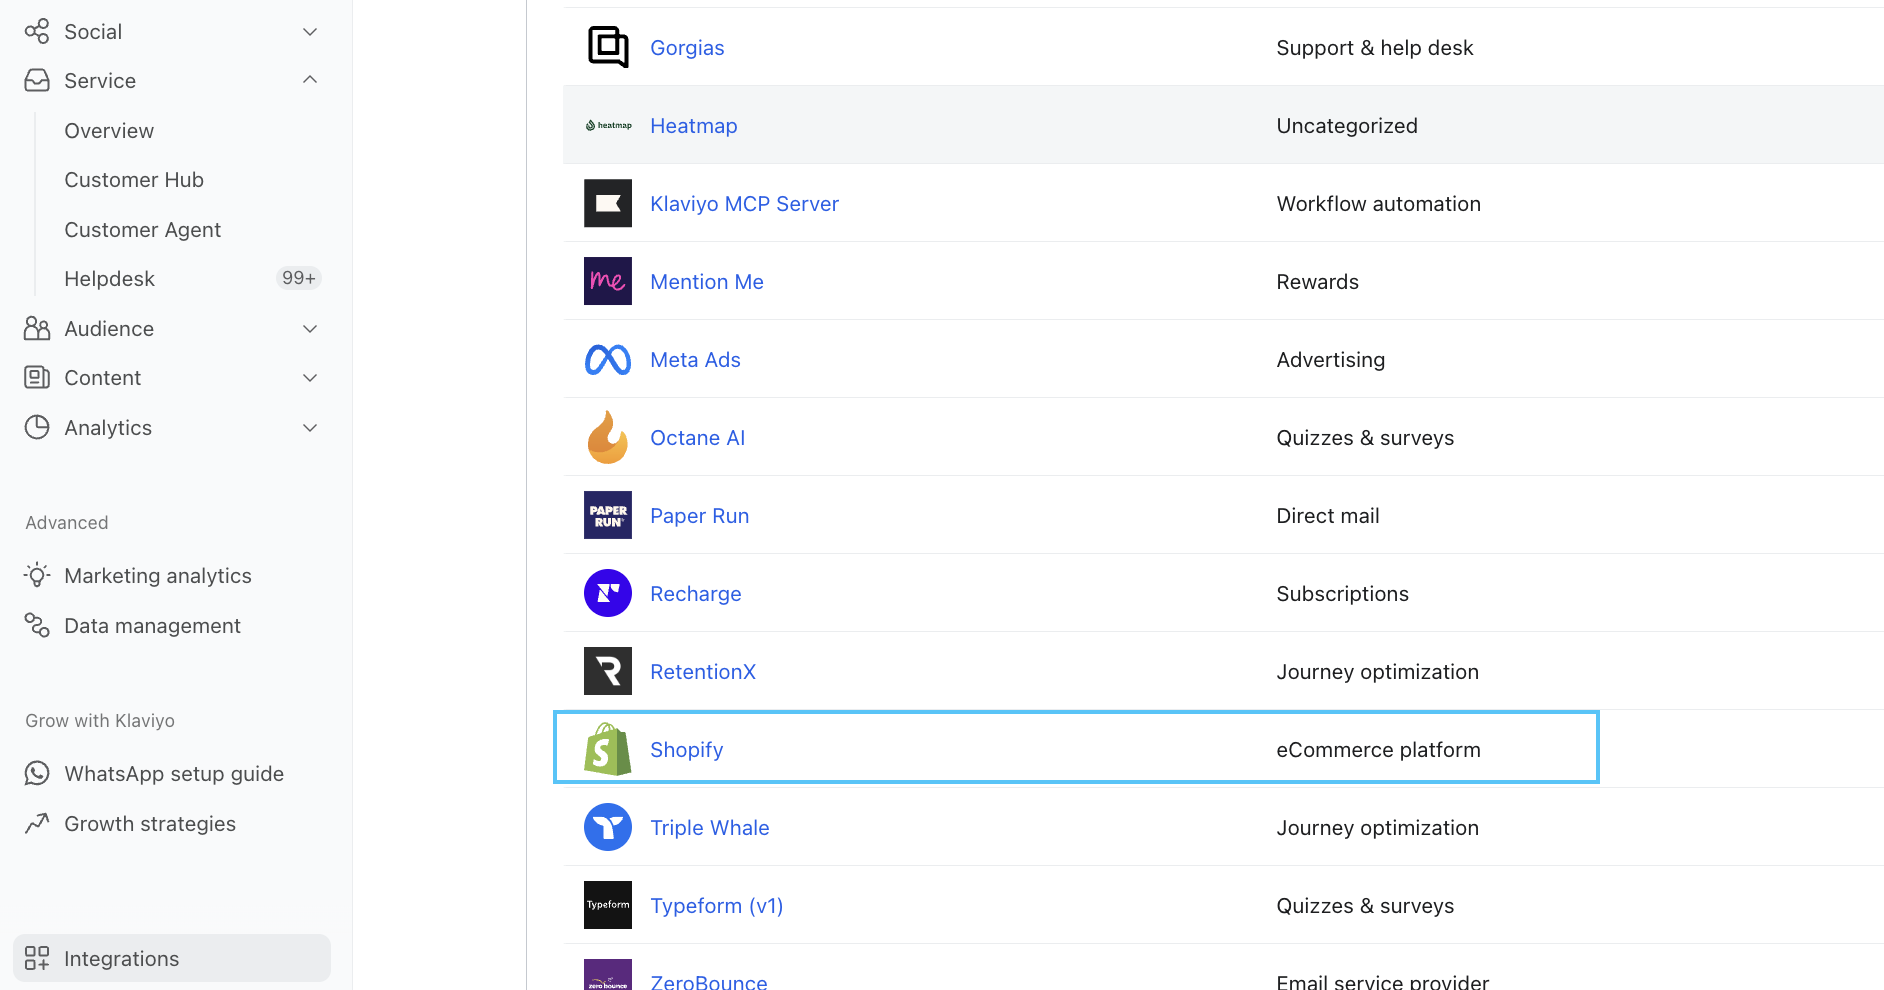Click the Integrations grid-plus icon
The height and width of the screenshot is (990, 1884).
point(37,958)
